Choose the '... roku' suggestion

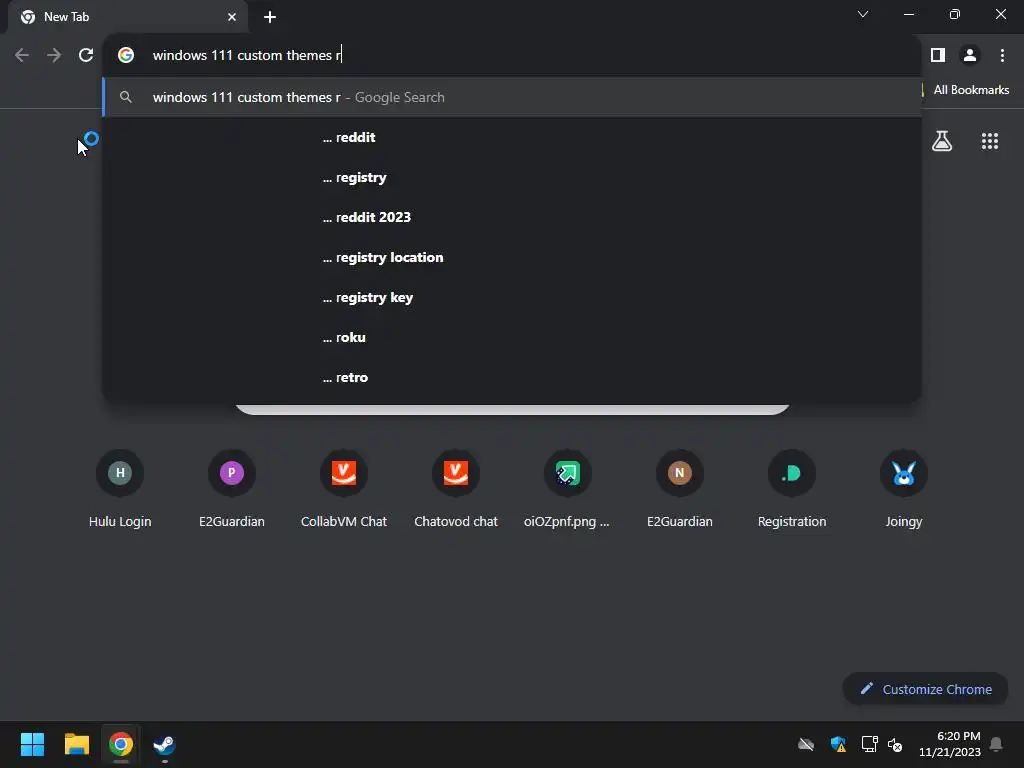513,337
